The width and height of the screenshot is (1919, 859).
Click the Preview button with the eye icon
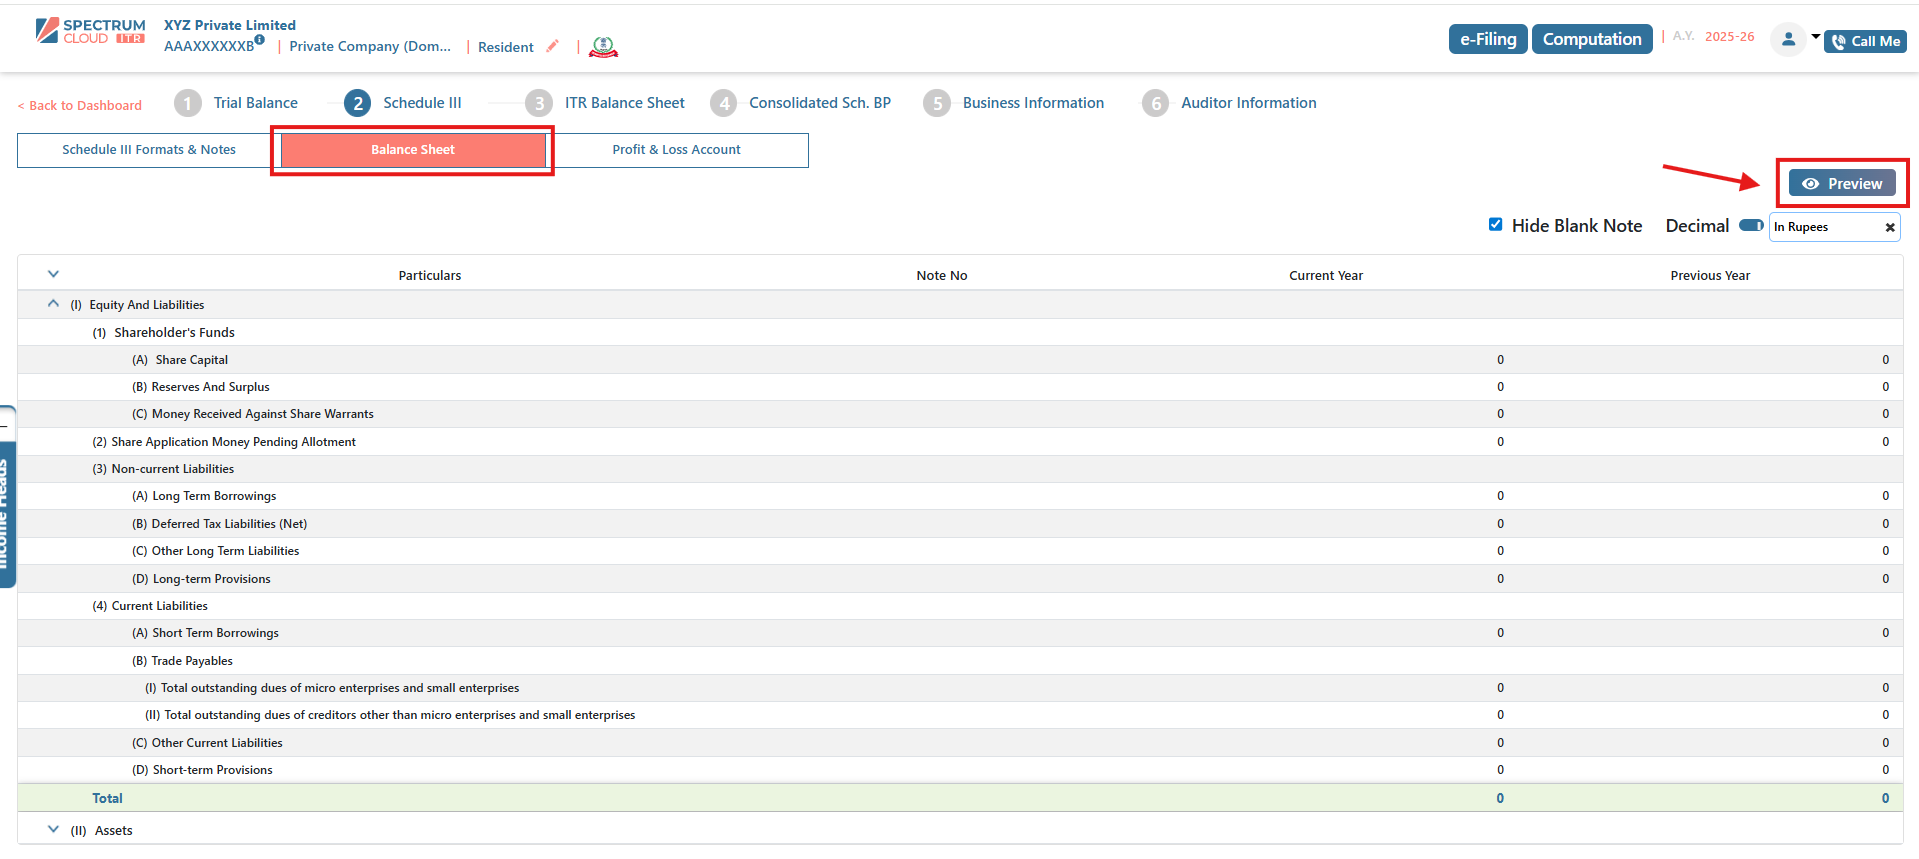[x=1842, y=183]
